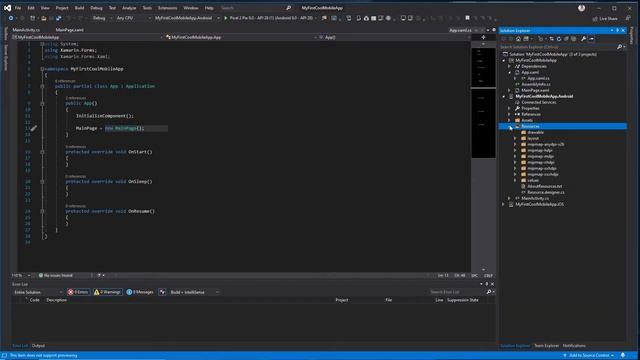The height and width of the screenshot is (360, 640).
Task: Toggle the Error List build filter icon
Action: click(162, 292)
